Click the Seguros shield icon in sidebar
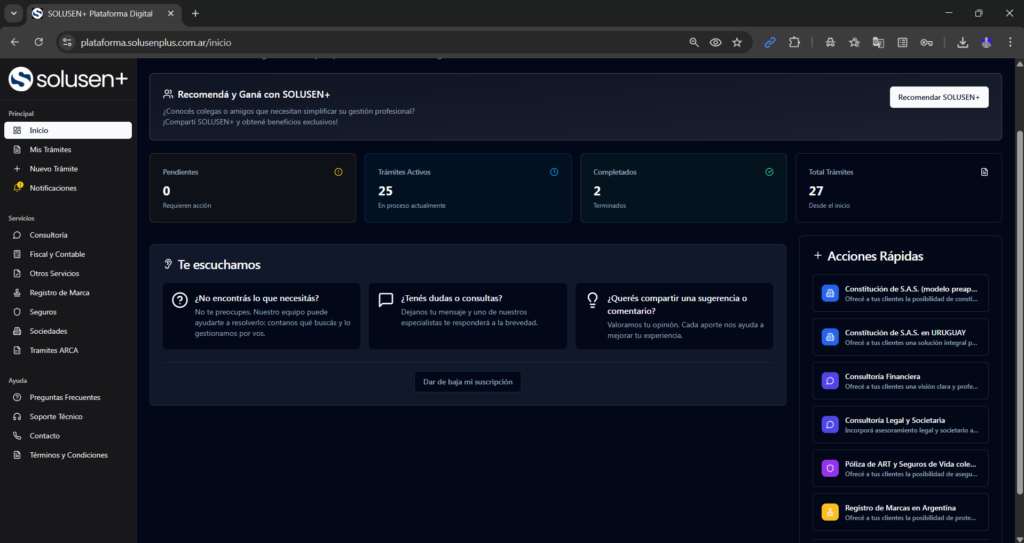The height and width of the screenshot is (543, 1024). 17,312
